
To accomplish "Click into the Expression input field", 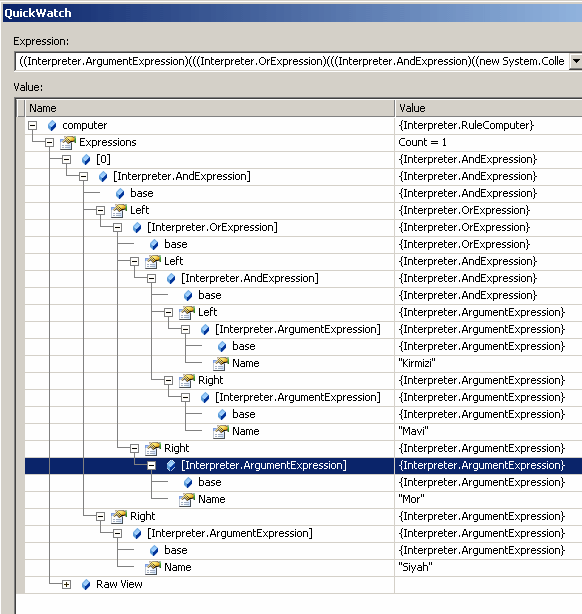I will (x=292, y=61).
